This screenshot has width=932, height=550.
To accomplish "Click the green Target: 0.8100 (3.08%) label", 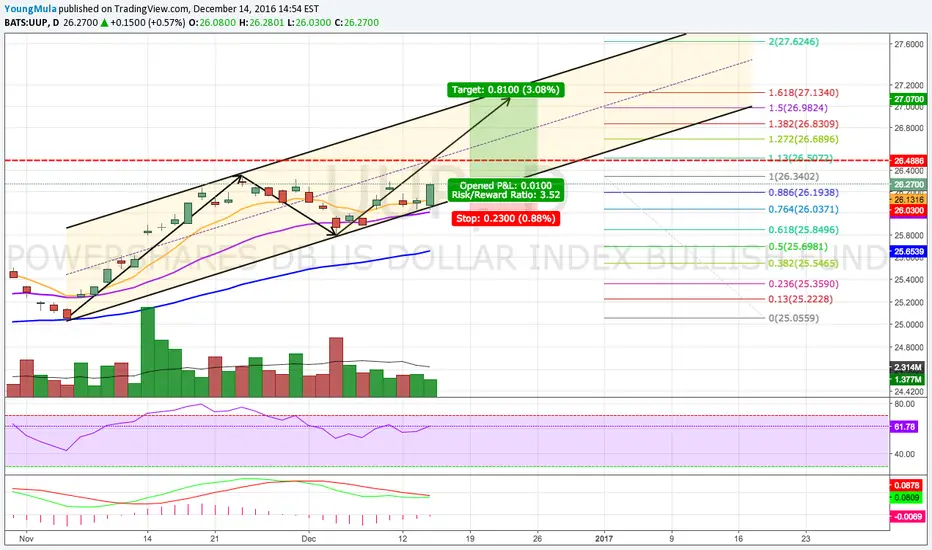I will pos(505,90).
